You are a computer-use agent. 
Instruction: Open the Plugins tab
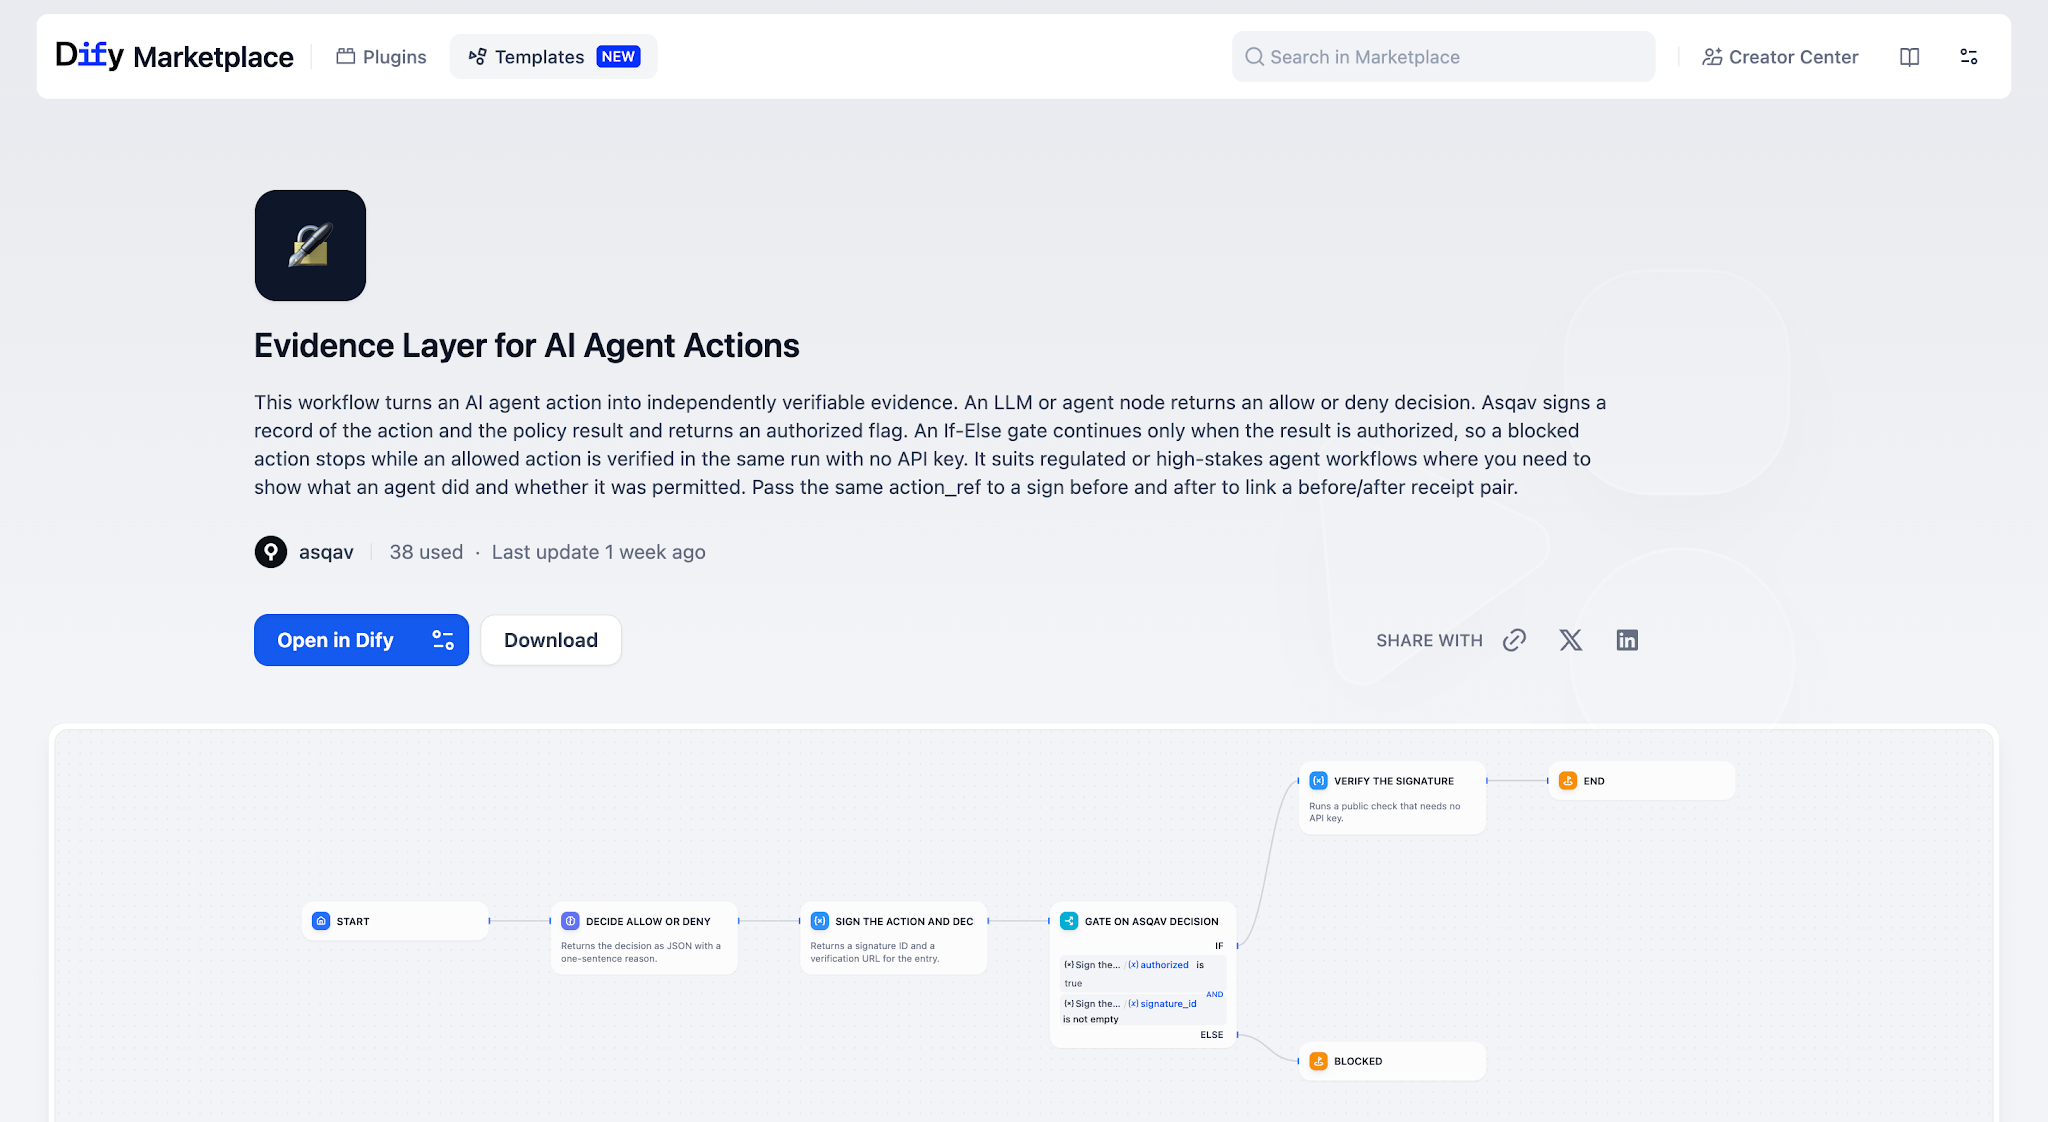coord(381,57)
